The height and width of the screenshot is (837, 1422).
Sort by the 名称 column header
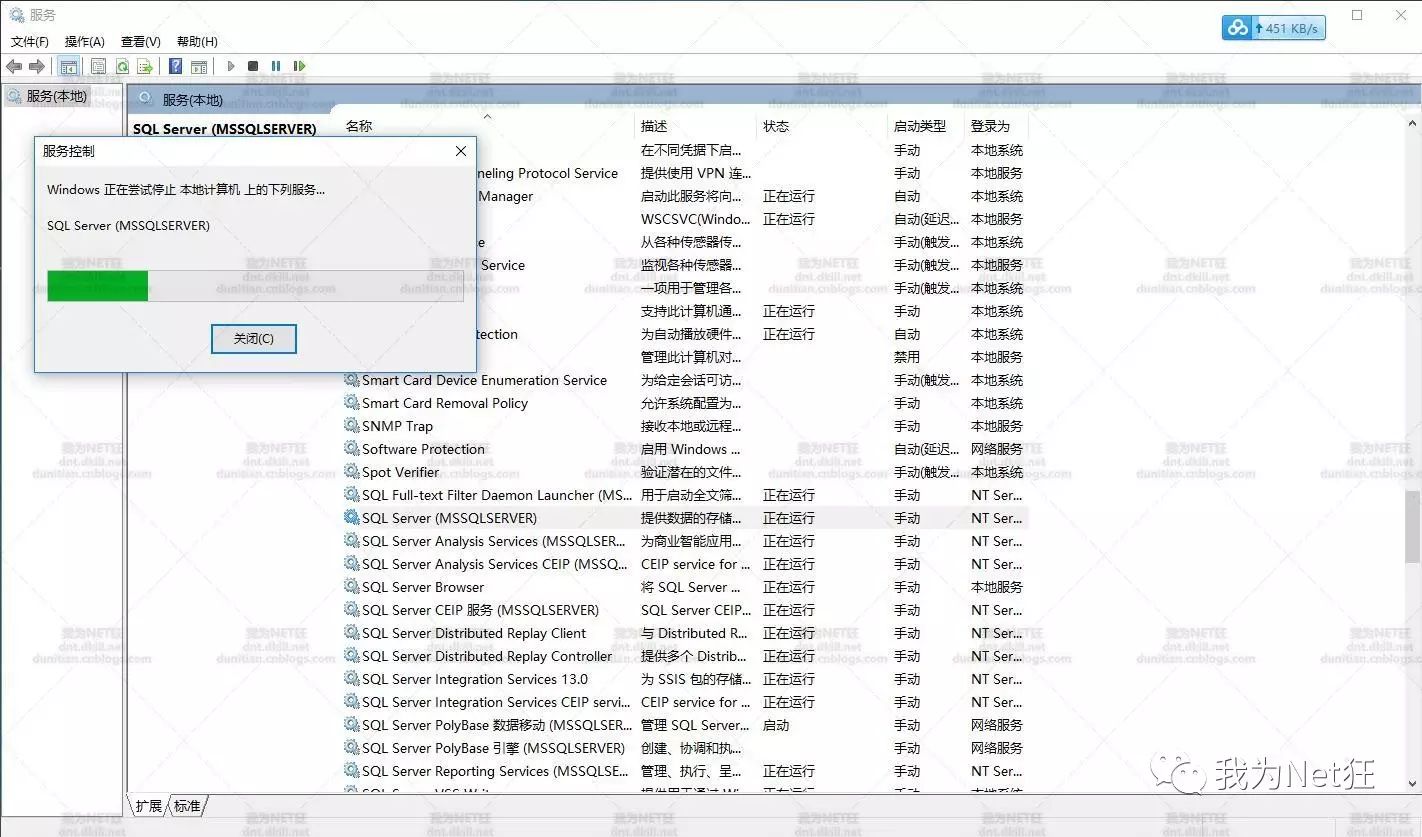[x=359, y=126]
